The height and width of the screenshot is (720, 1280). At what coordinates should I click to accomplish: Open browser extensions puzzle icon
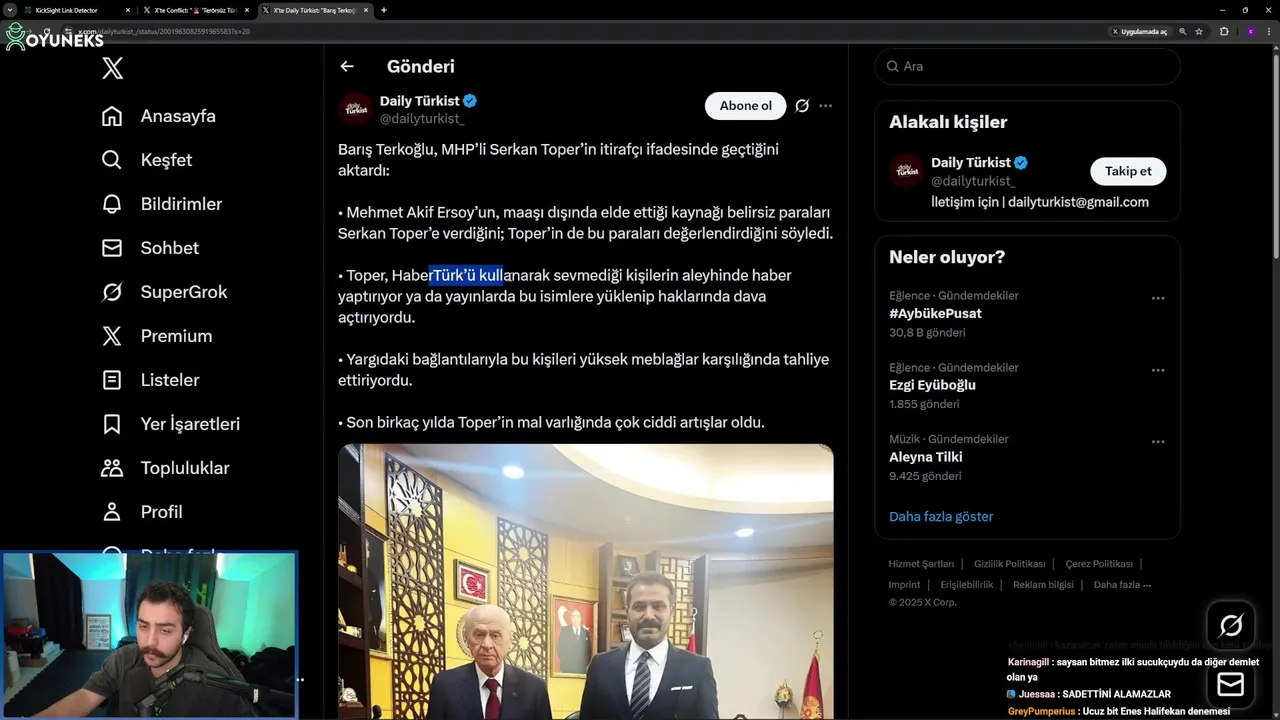pos(1224,31)
